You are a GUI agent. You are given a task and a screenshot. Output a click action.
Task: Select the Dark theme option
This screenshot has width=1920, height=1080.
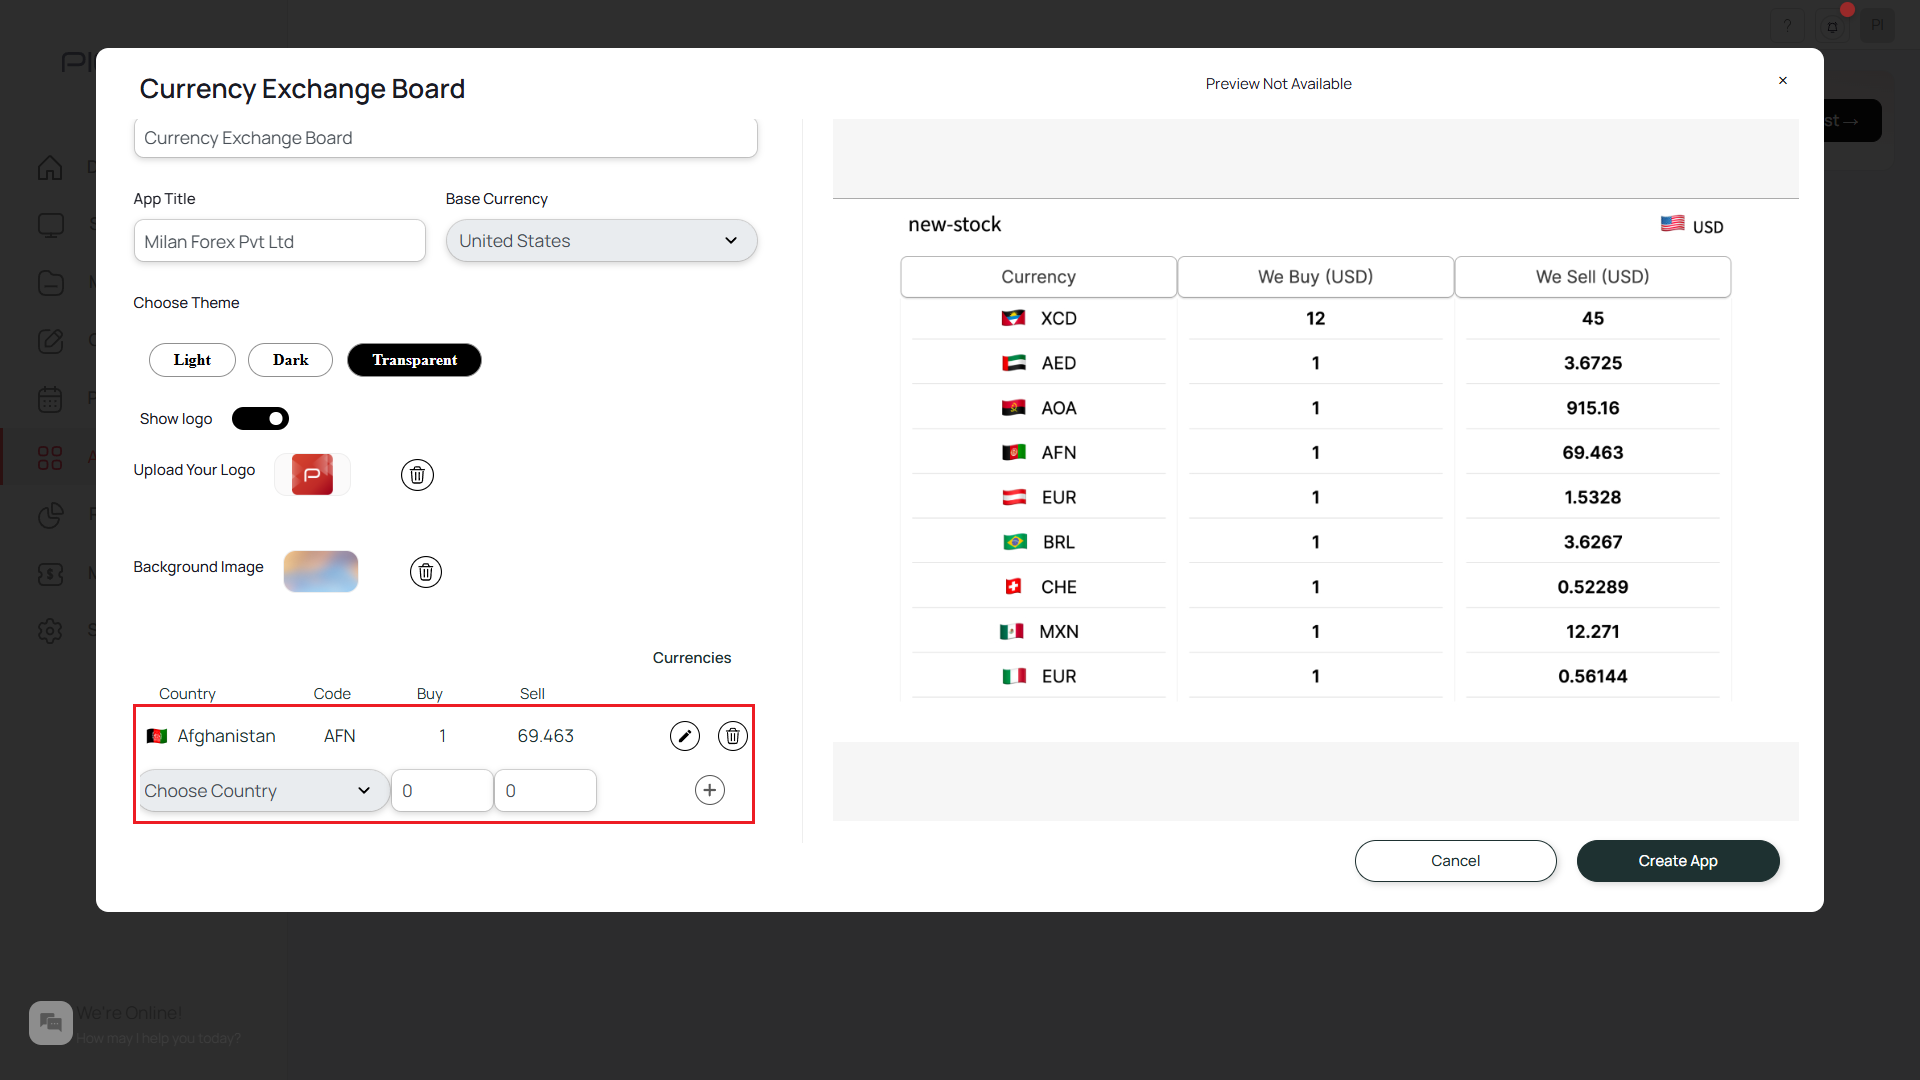pos(290,360)
